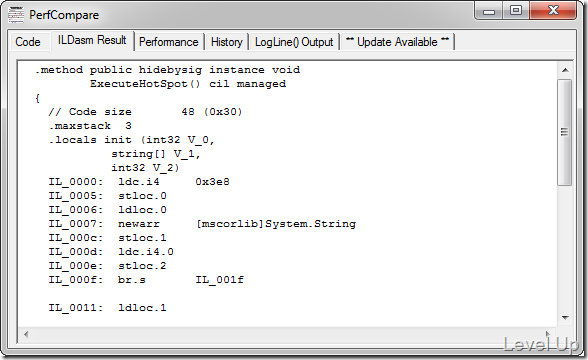Image resolution: width=588 pixels, height=360 pixels.
Task: Click the 'IL_0000: ldc.i4 0x3e8' line
Action: click(139, 182)
